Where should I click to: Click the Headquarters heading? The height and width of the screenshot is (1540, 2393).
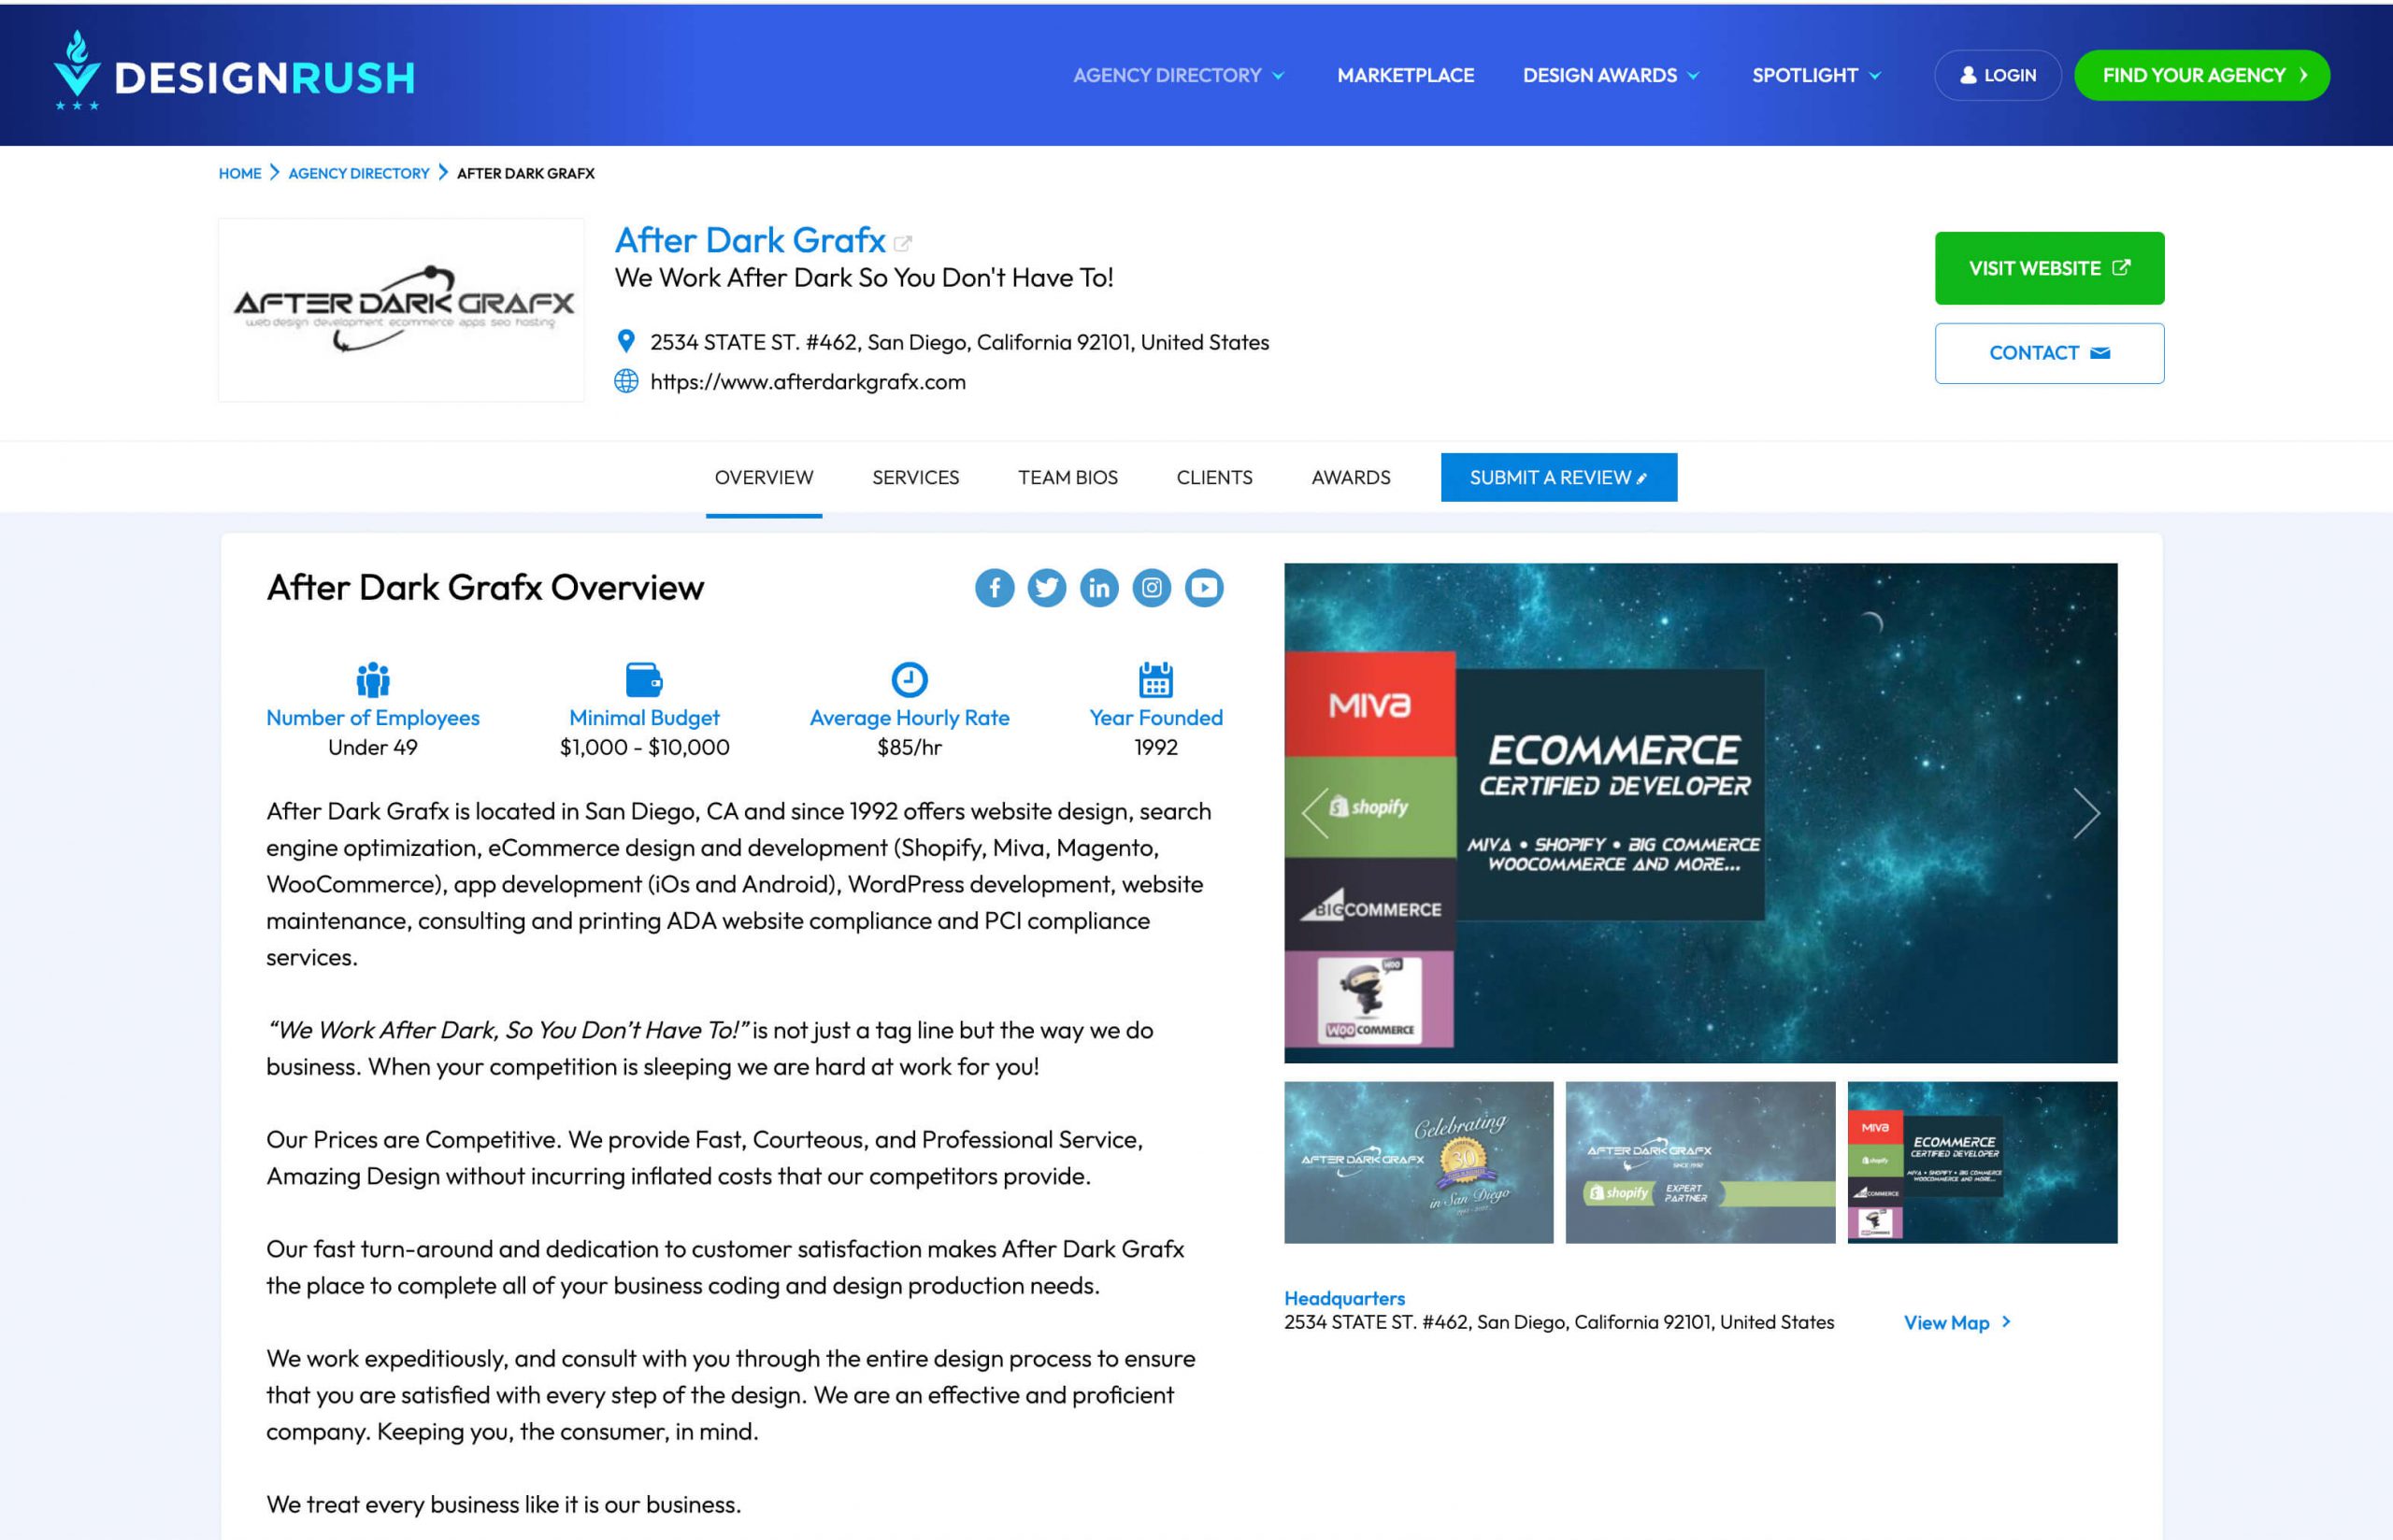(x=1344, y=1298)
